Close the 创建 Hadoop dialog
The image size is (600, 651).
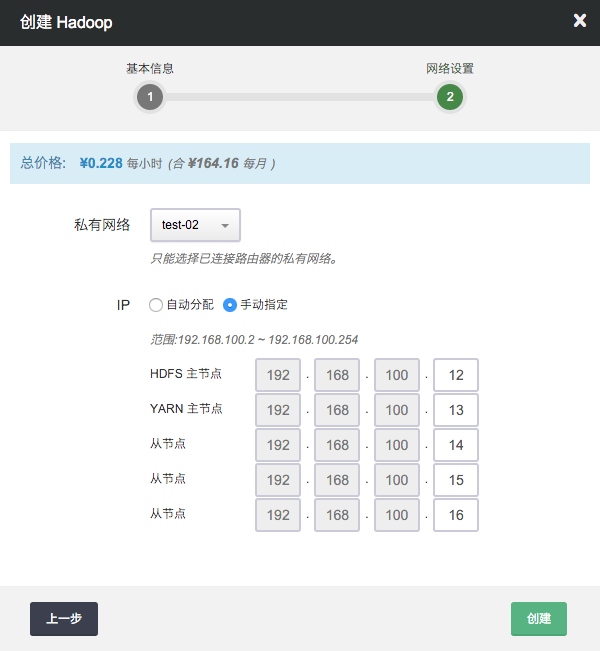tap(579, 21)
